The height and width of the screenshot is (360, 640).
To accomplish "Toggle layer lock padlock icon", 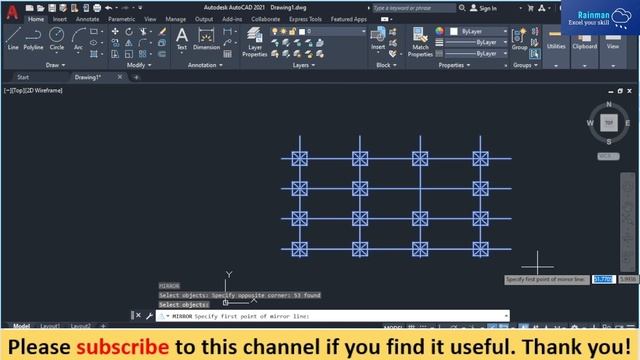I will [292, 31].
